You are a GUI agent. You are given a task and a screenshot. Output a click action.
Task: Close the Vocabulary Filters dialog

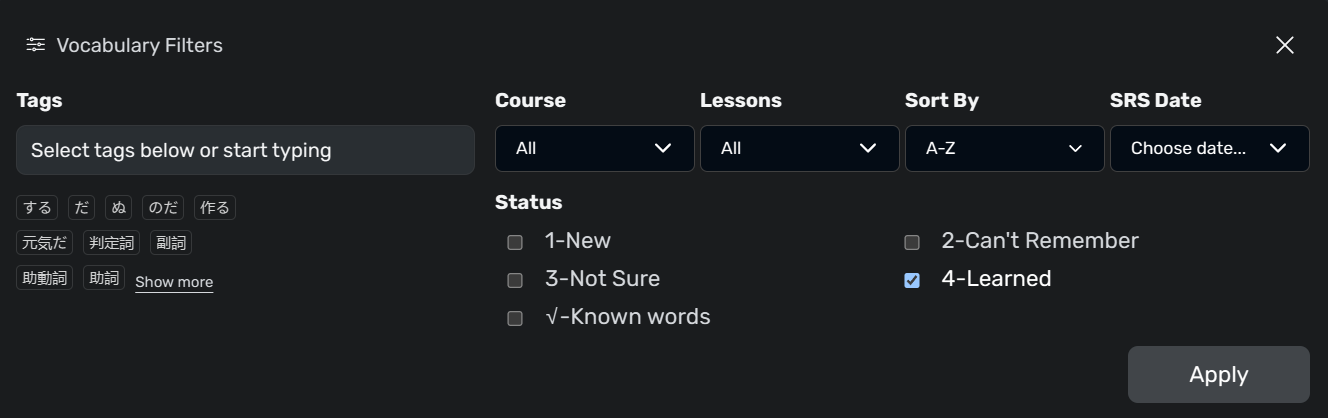click(x=1285, y=45)
